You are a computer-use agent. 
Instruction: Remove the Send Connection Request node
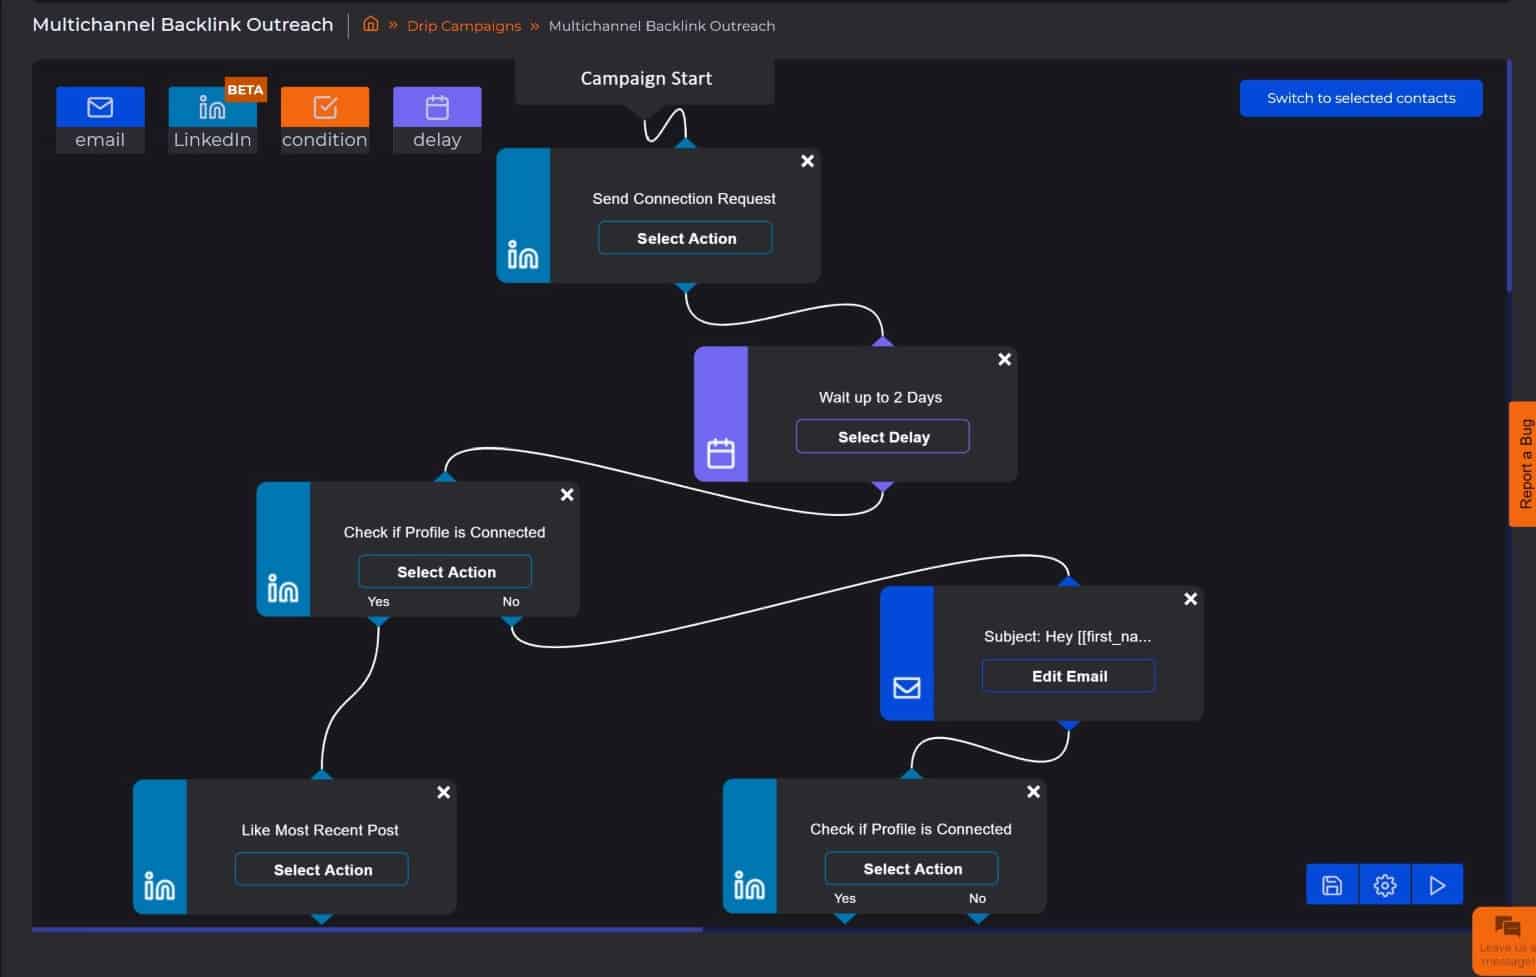pos(807,161)
